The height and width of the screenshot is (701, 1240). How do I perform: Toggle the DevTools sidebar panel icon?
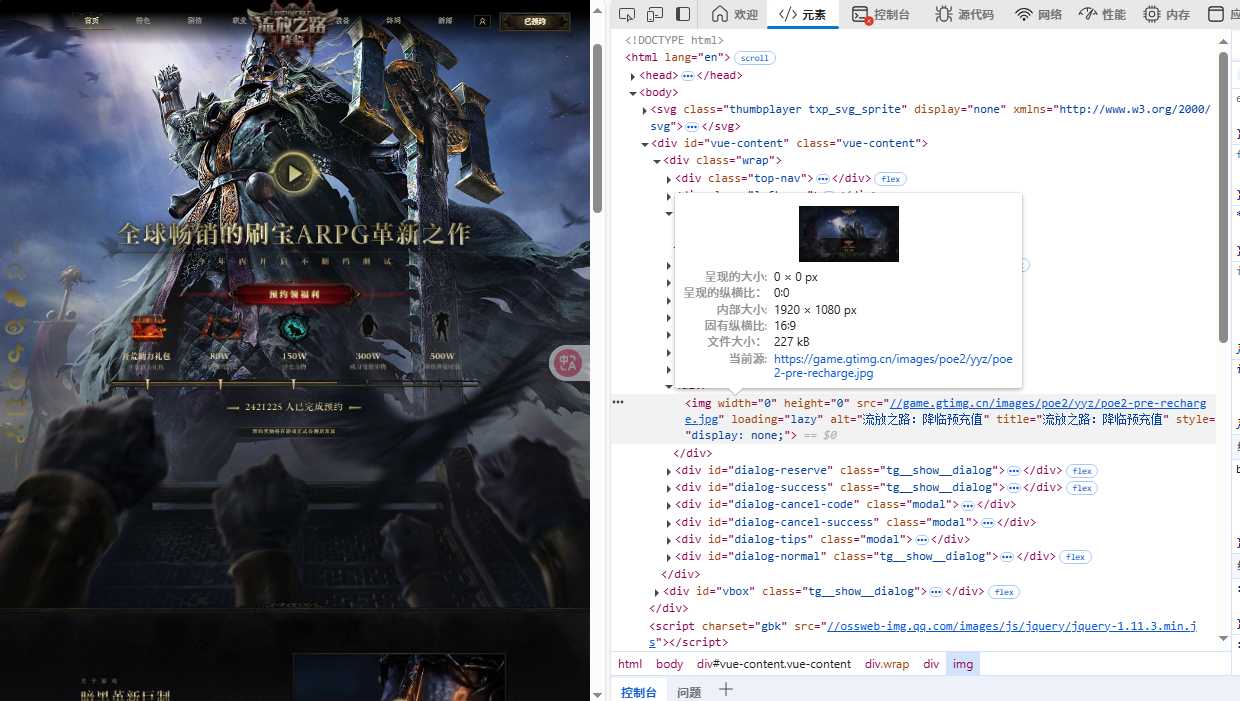pos(683,14)
